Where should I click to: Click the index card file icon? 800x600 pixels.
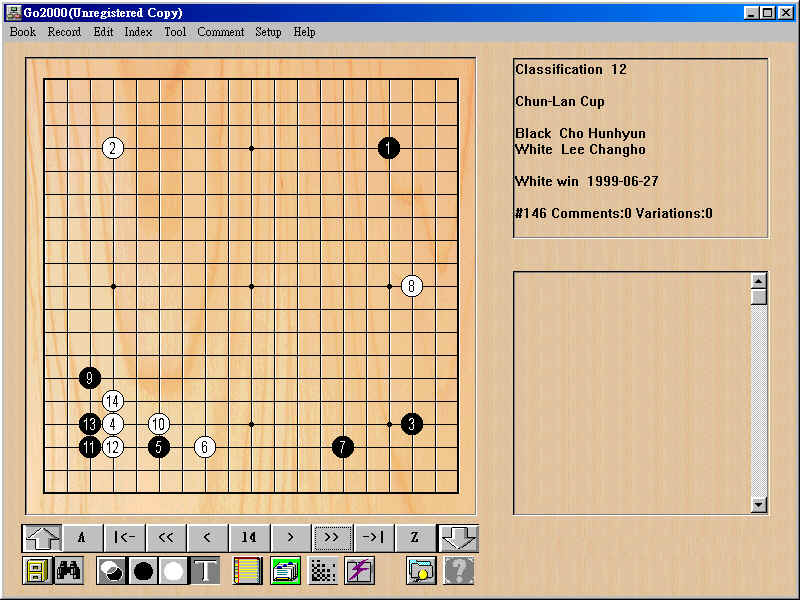point(285,570)
